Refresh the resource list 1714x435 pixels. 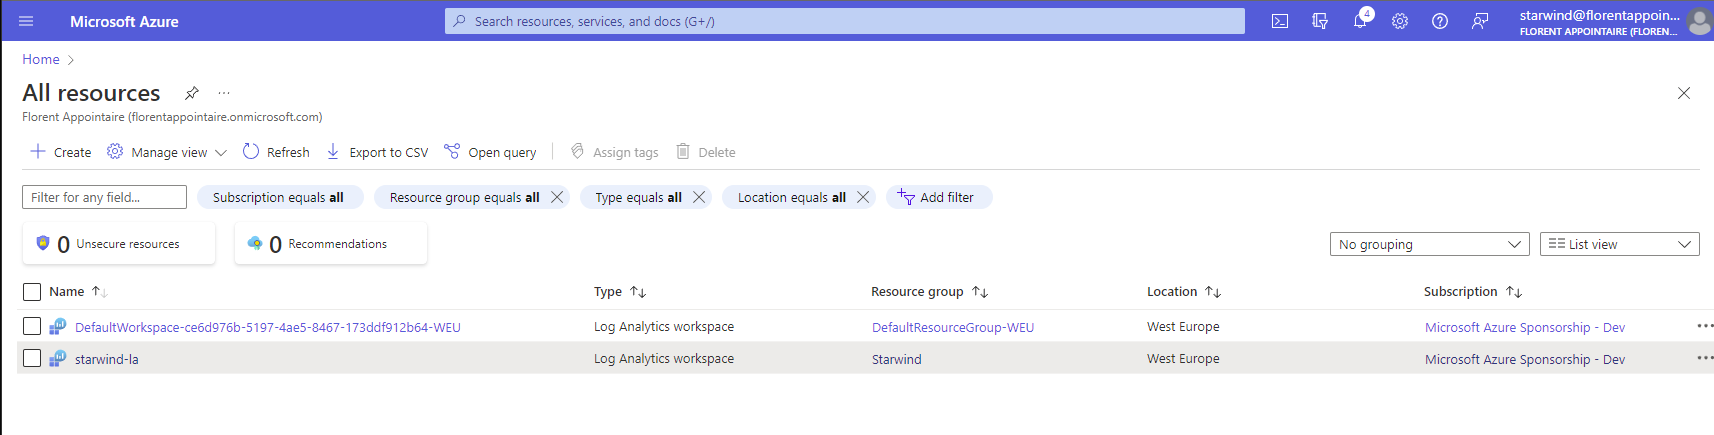point(276,152)
